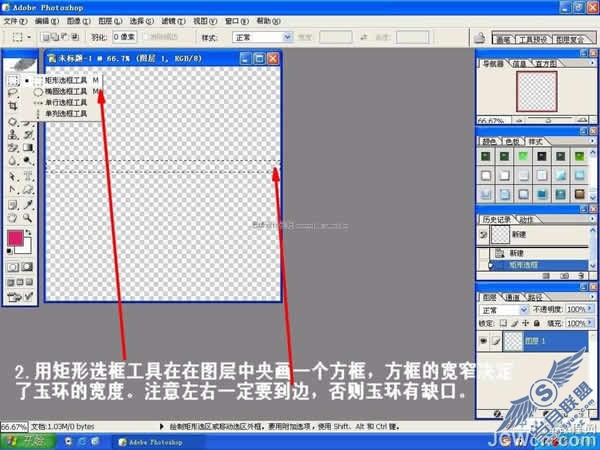
Task: Choose Intersect with selection mode
Action: [x=75, y=37]
